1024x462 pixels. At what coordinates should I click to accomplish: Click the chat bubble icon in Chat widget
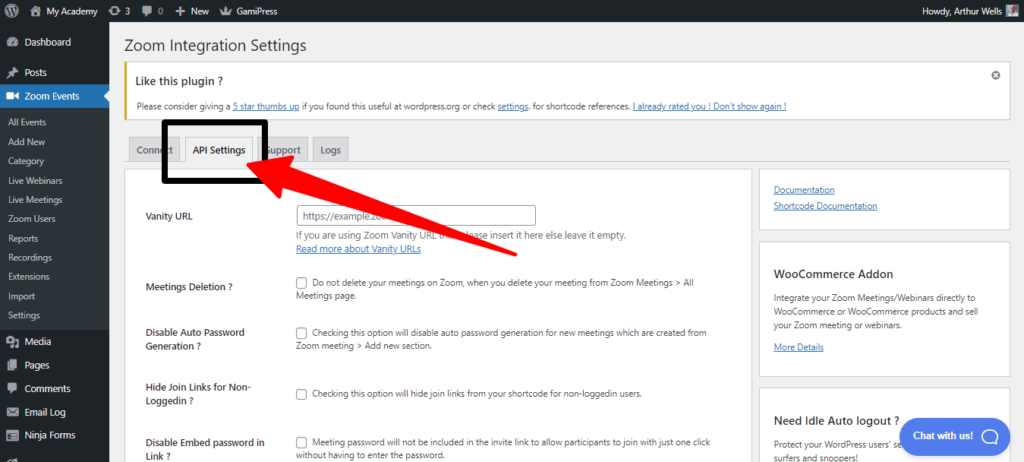tap(990, 436)
